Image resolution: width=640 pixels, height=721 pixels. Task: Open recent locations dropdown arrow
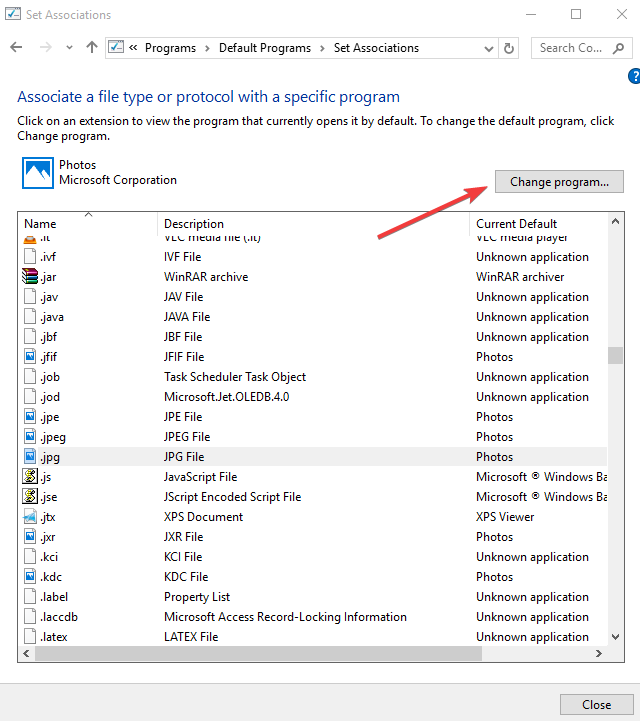[69, 48]
